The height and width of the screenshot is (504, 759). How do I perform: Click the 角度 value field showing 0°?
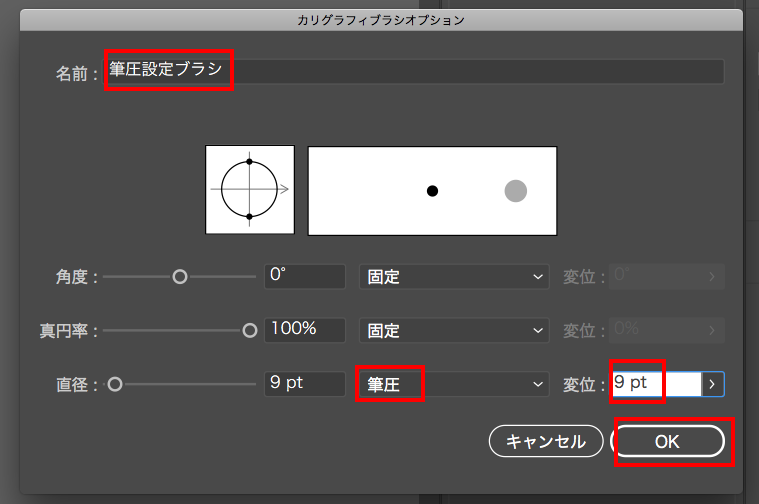tap(305, 276)
